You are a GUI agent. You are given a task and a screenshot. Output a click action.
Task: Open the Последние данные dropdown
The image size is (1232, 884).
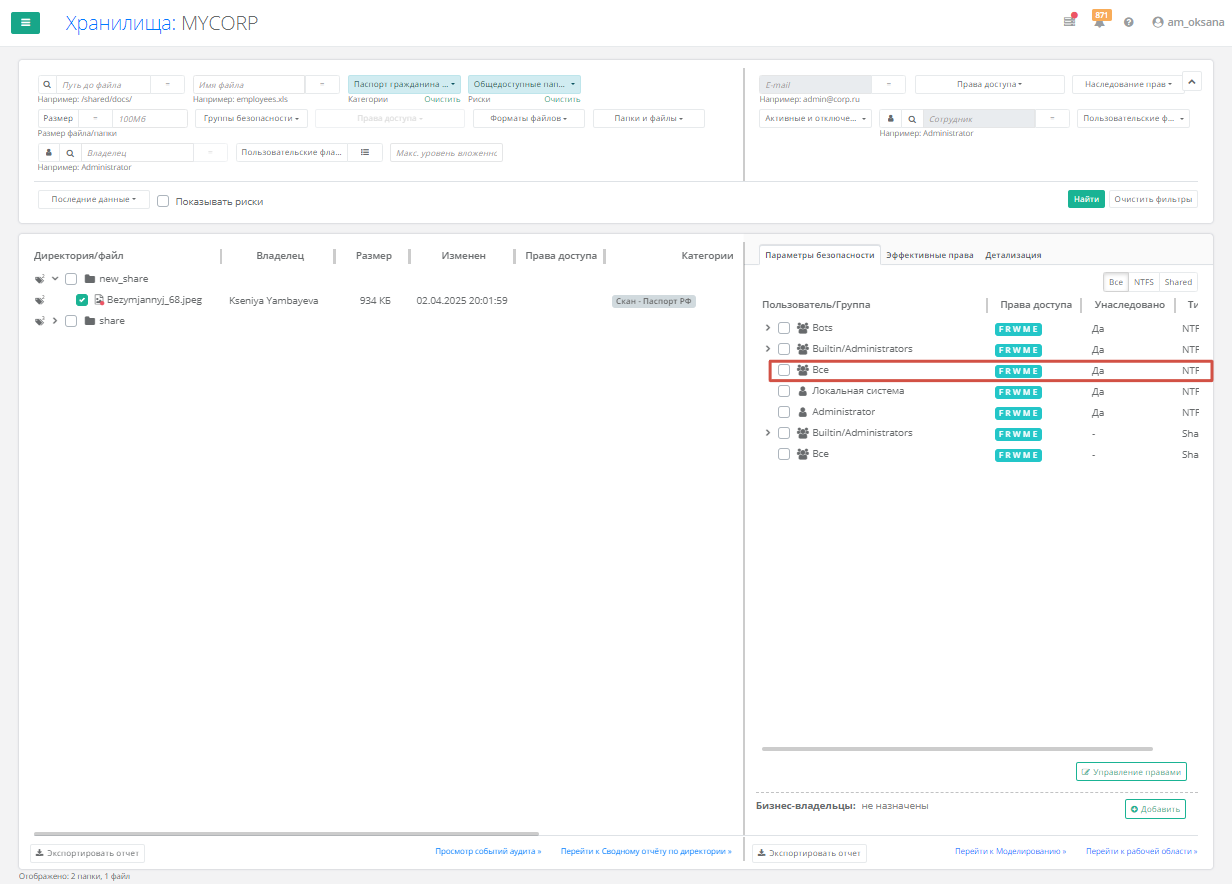(x=94, y=199)
